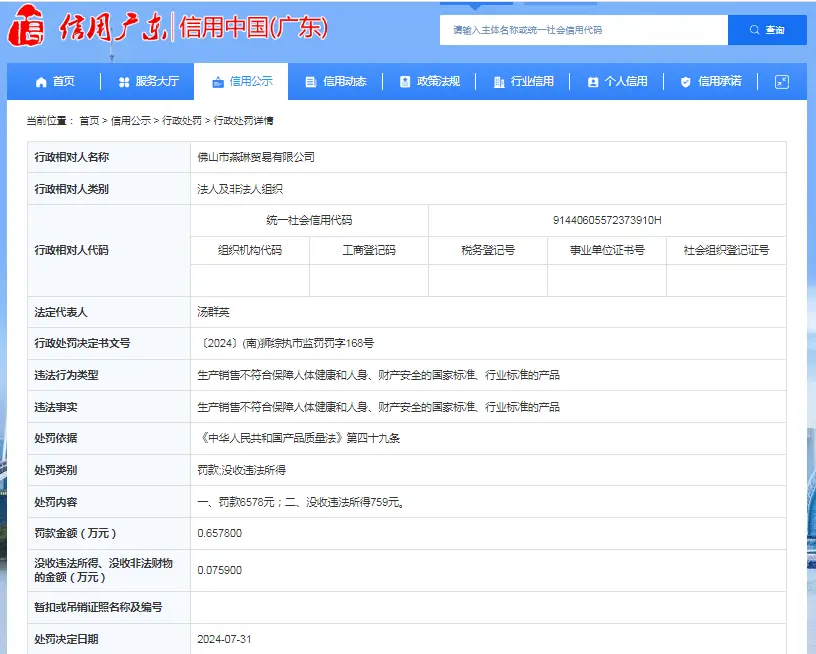Open the 个人信用 navigation tab
The width and height of the screenshot is (816, 654).
pos(617,81)
